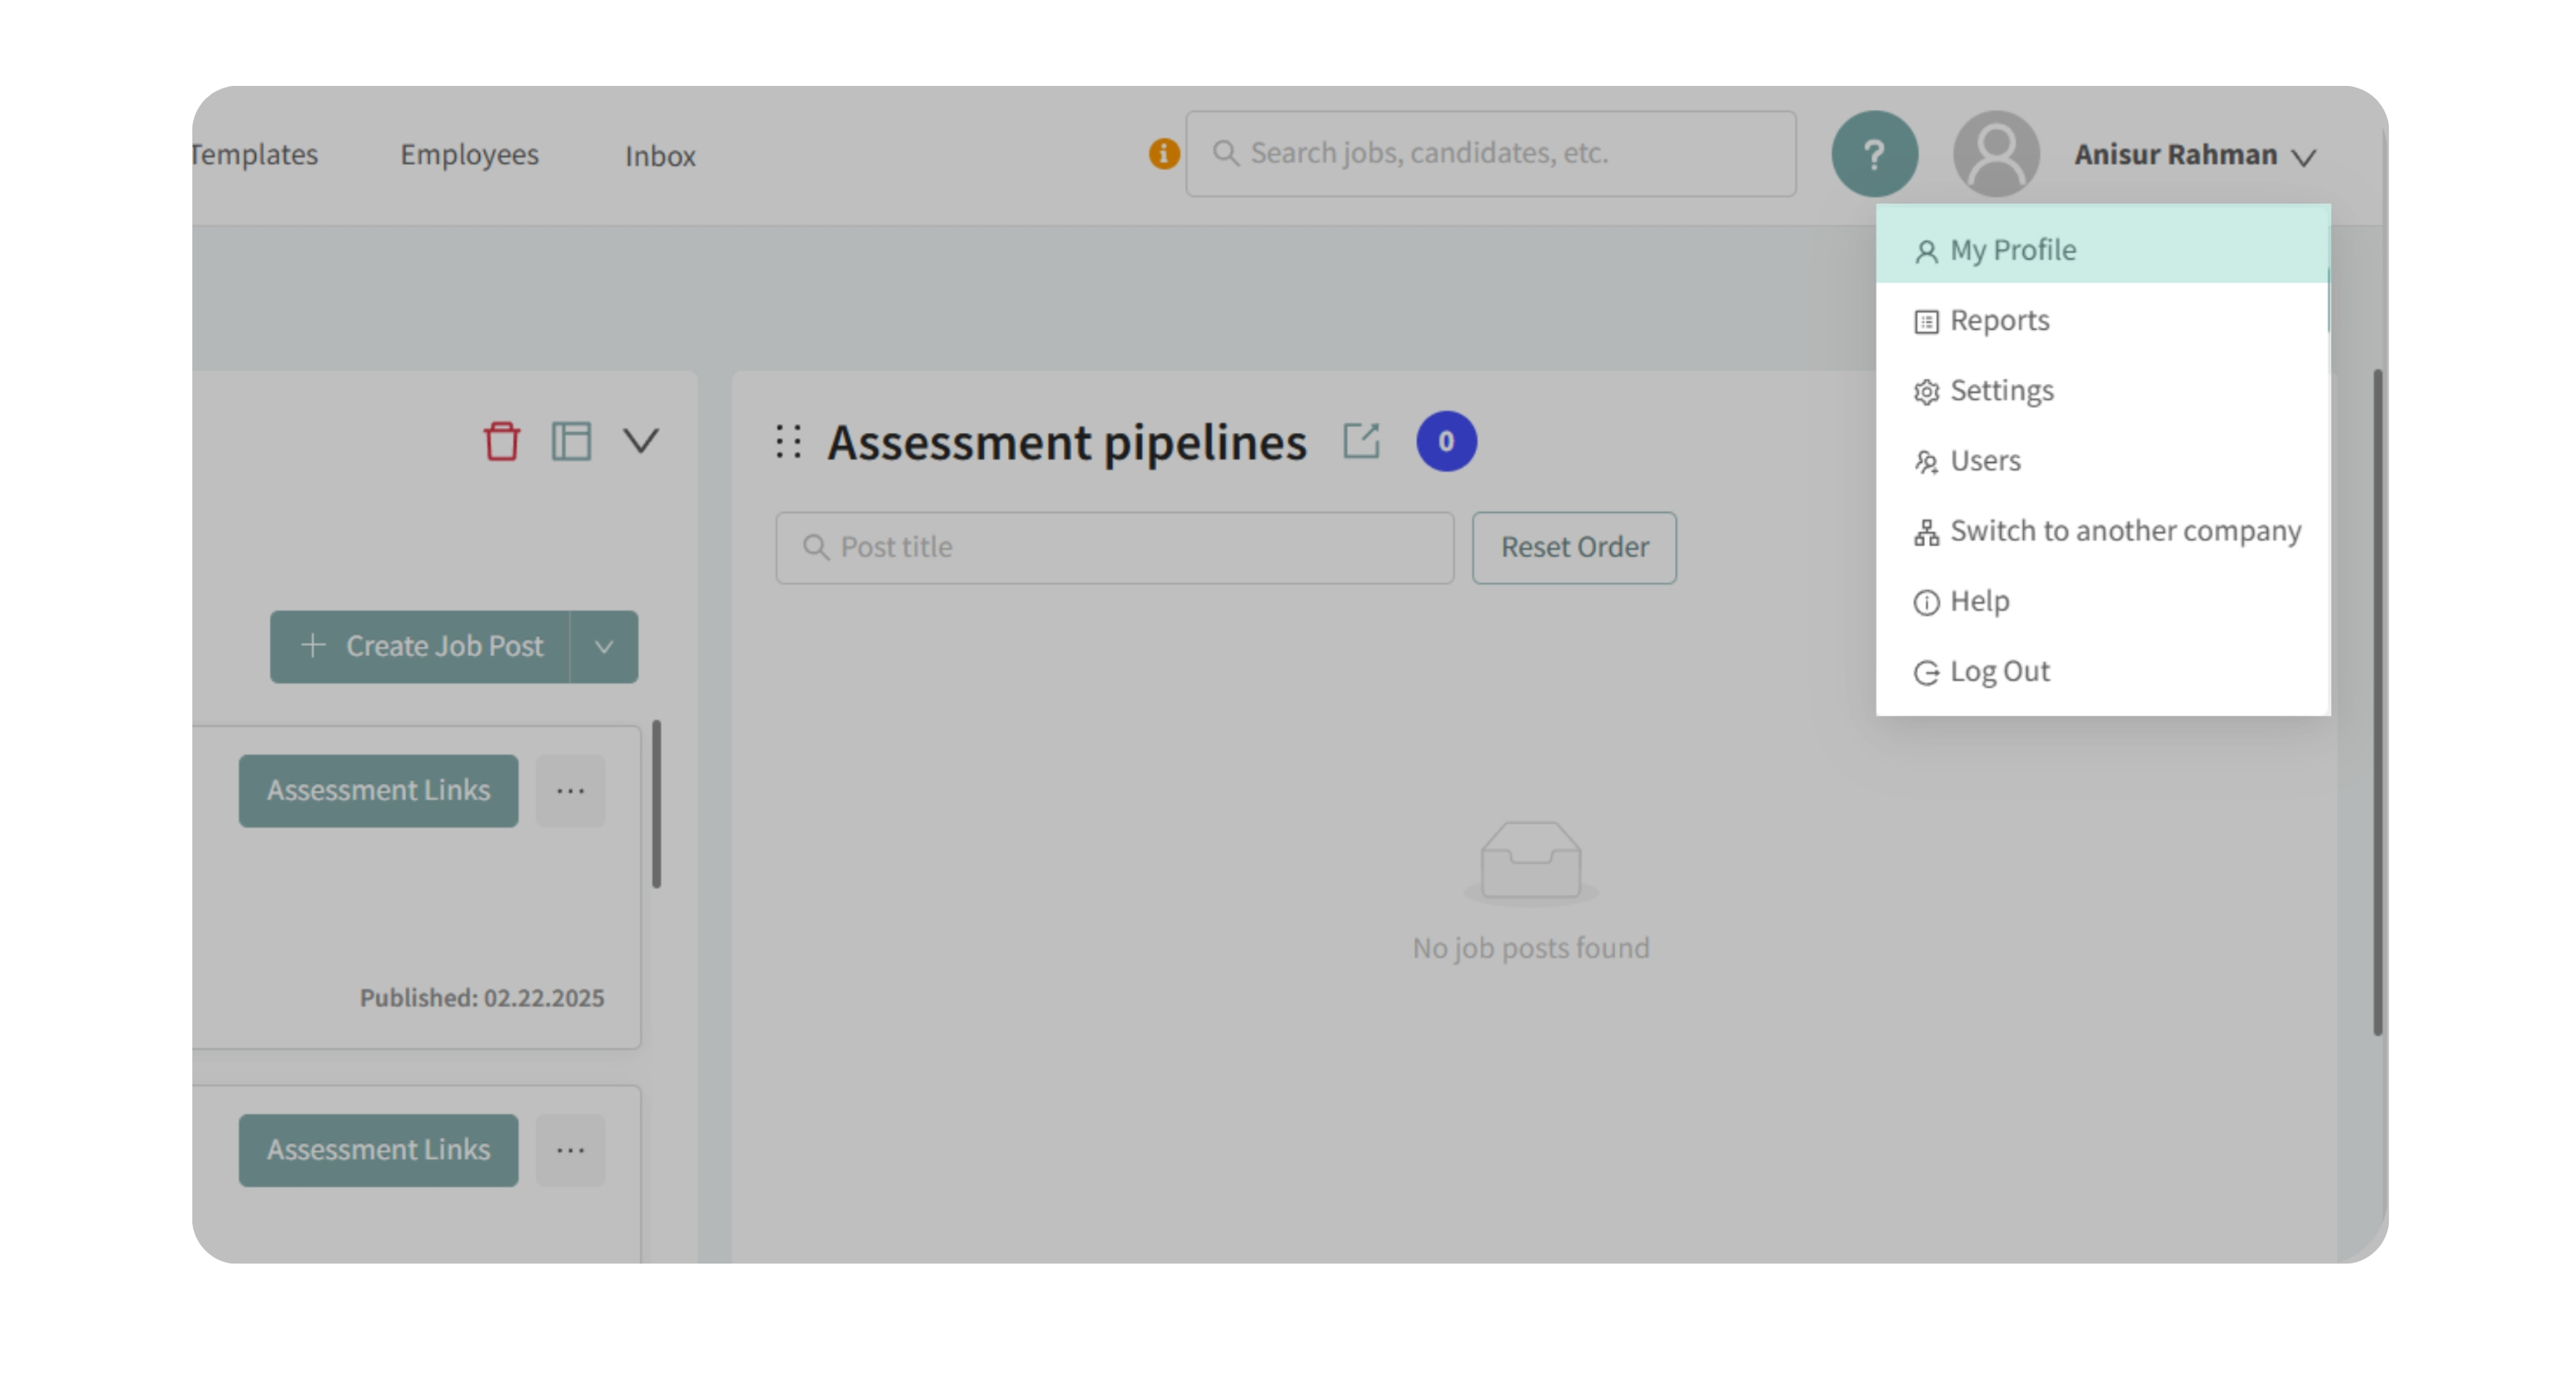Go to Employees in the navigation

tap(469, 155)
